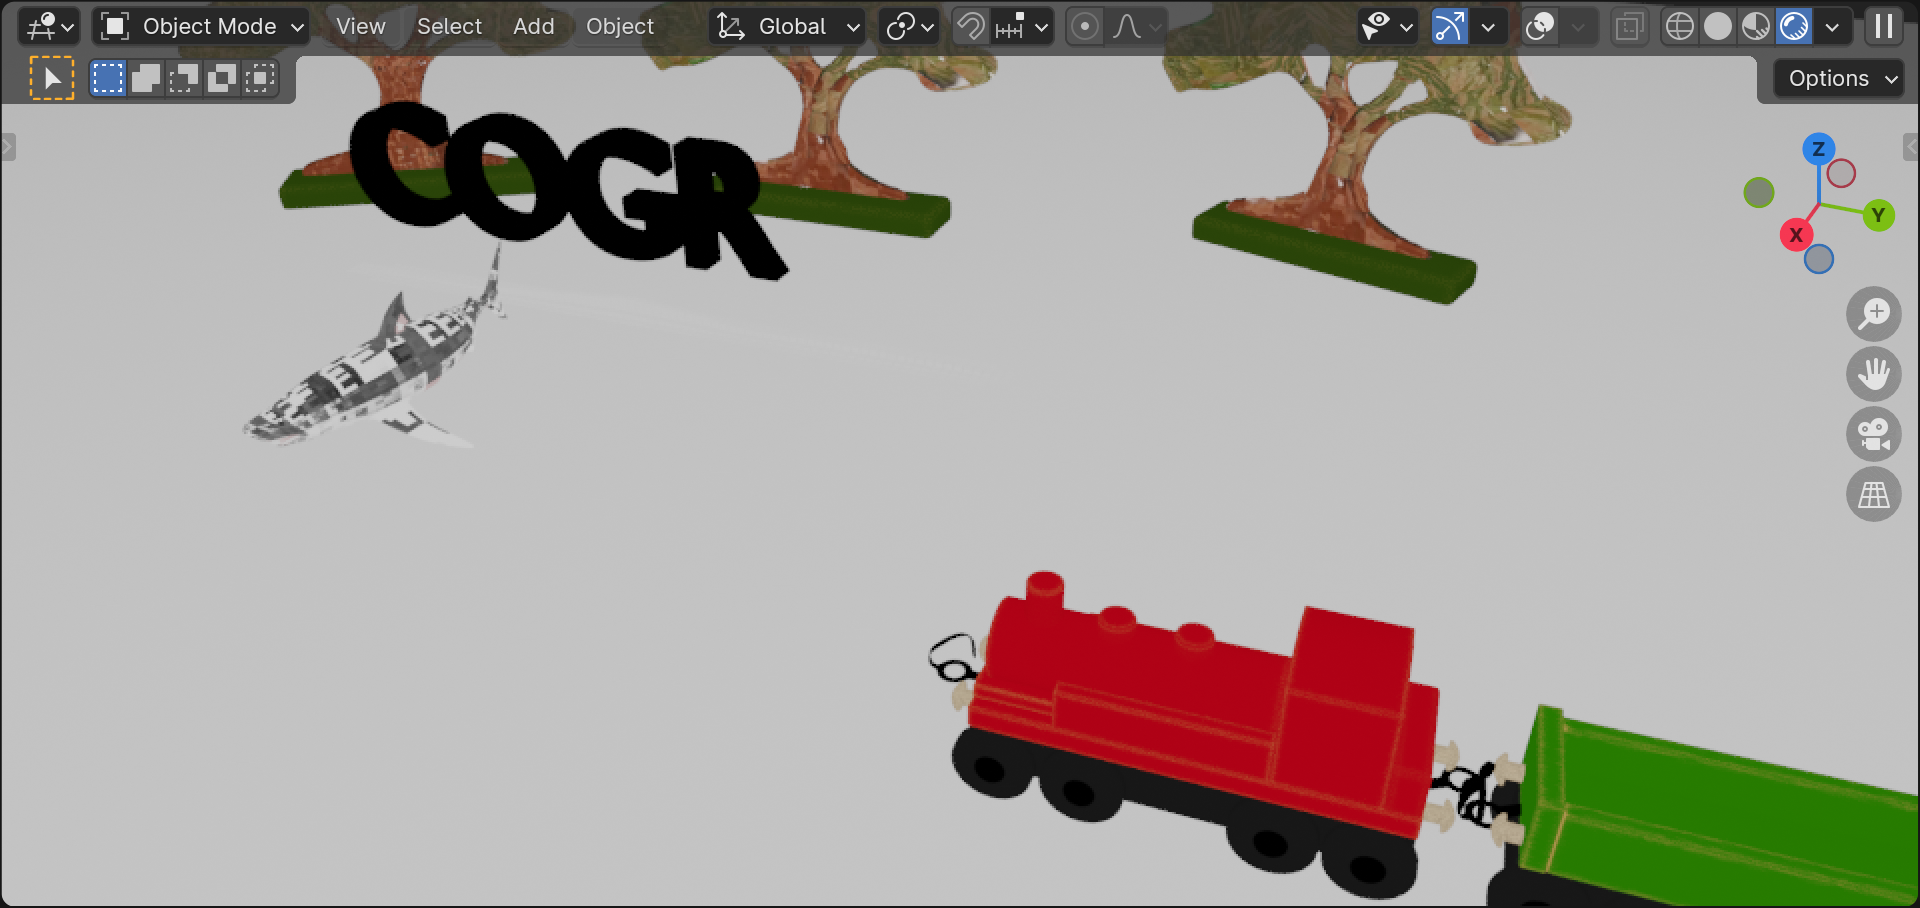This screenshot has height=908, width=1920.
Task: Open the Object Mode dropdown
Action: pyautogui.click(x=202, y=27)
